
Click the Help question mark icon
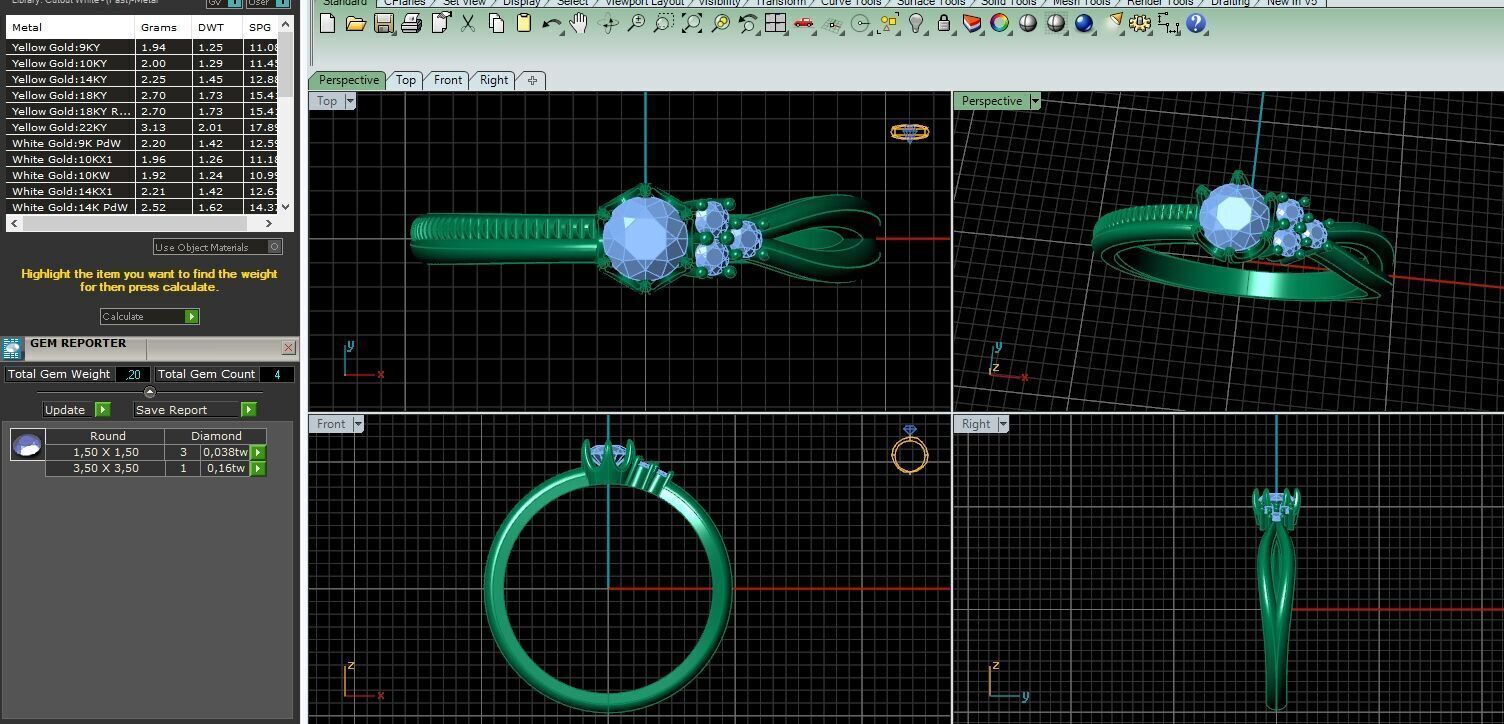[x=1195, y=23]
